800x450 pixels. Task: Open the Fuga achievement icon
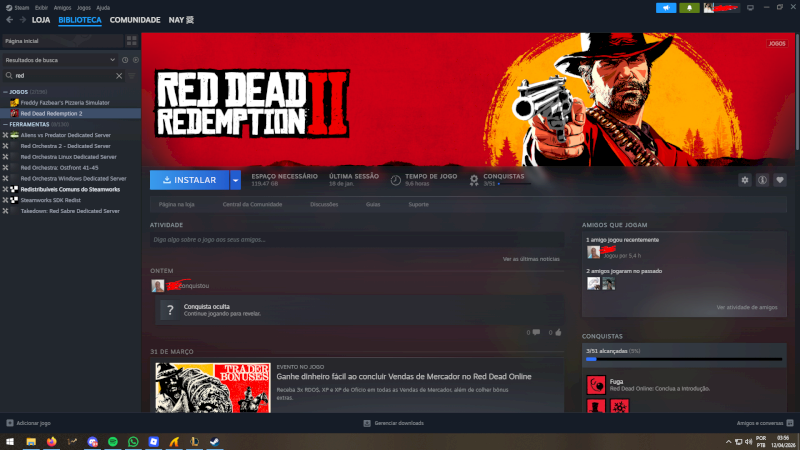pyautogui.click(x=595, y=385)
